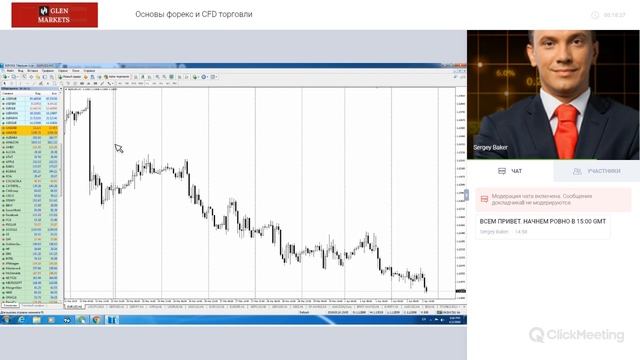Toggle the Data Window toolbar icon
The image size is (640, 360).
click(x=31, y=77)
